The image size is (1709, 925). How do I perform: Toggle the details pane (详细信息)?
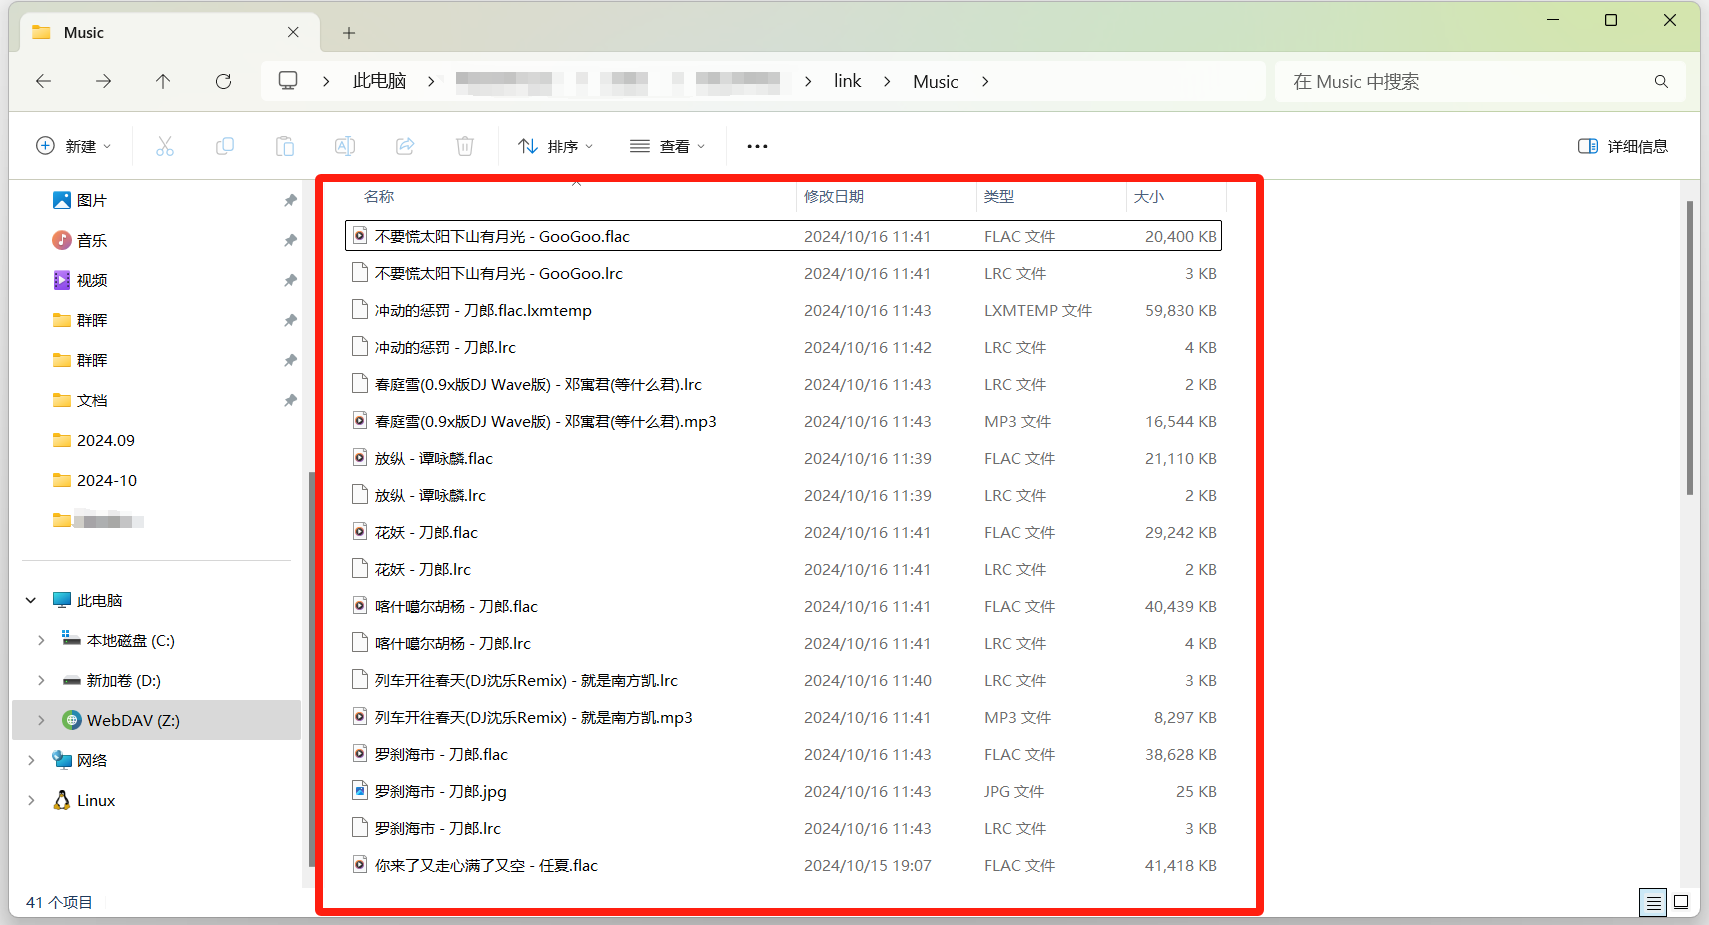pos(1622,146)
